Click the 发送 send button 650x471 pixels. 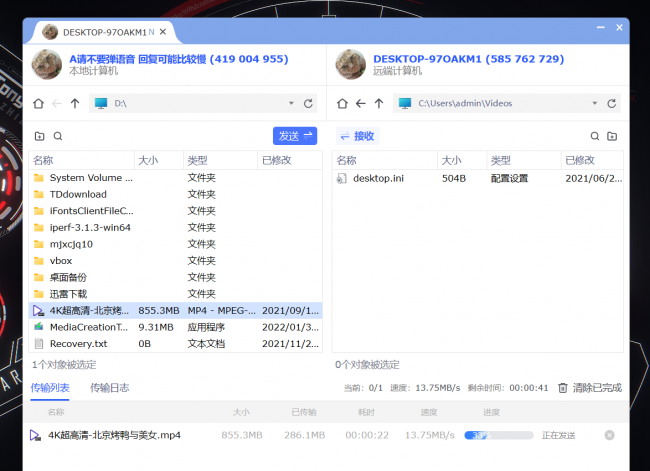pyautogui.click(x=295, y=136)
